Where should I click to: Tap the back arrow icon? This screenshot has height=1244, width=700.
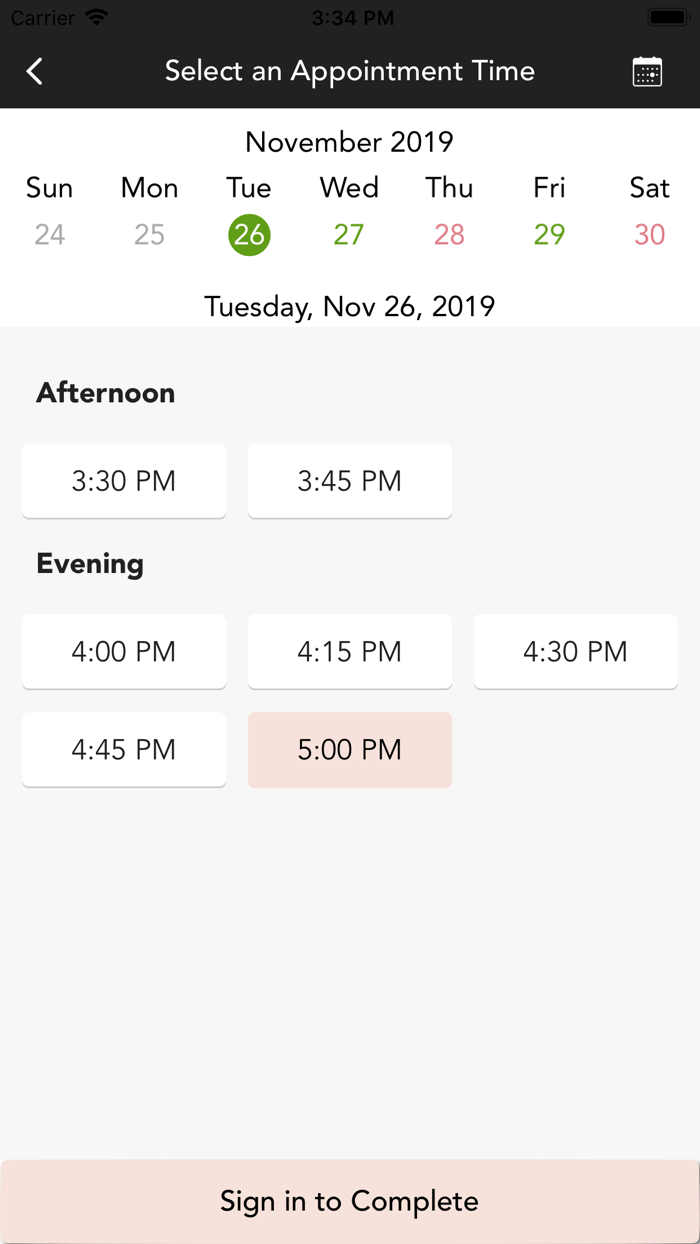pyautogui.click(x=35, y=71)
